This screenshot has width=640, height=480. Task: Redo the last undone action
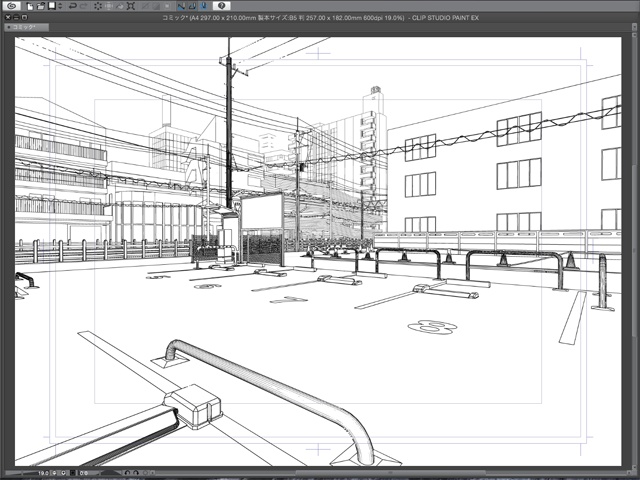click(84, 6)
